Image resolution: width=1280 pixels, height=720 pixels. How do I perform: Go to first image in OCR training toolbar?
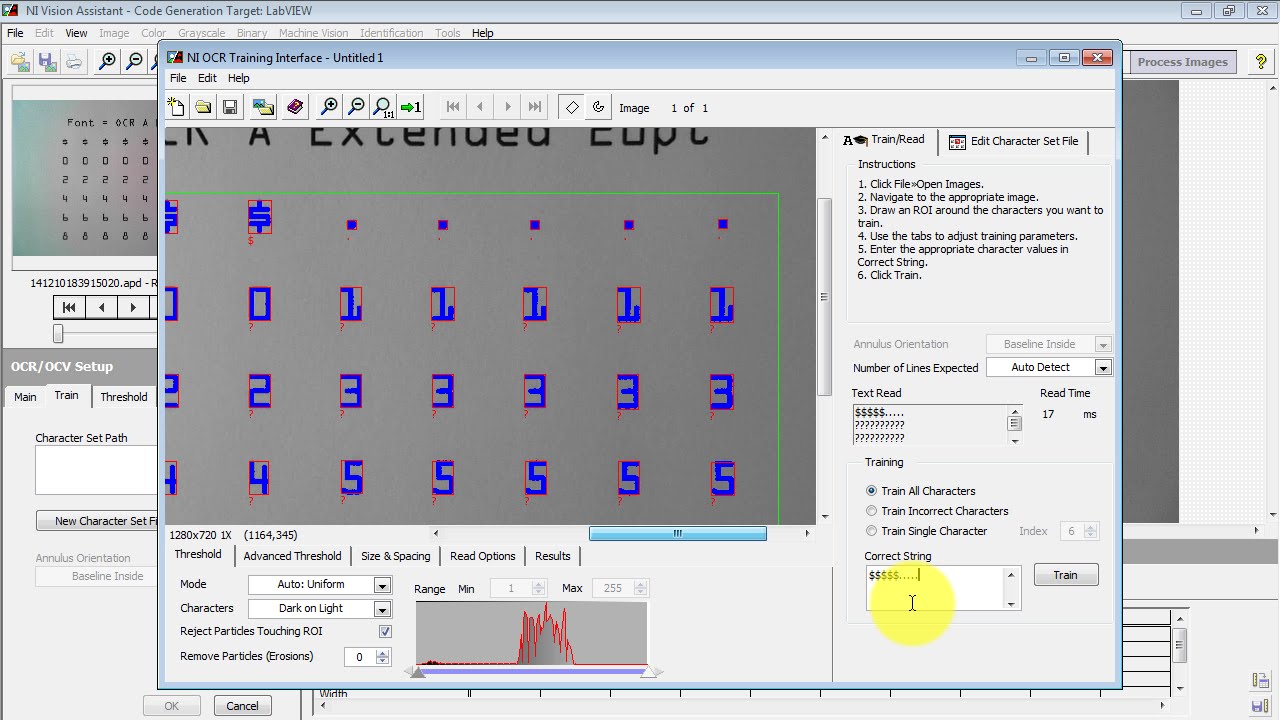click(x=453, y=107)
